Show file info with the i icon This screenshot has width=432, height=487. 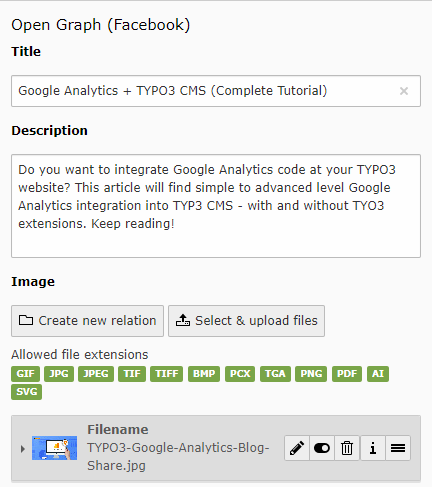[373, 448]
